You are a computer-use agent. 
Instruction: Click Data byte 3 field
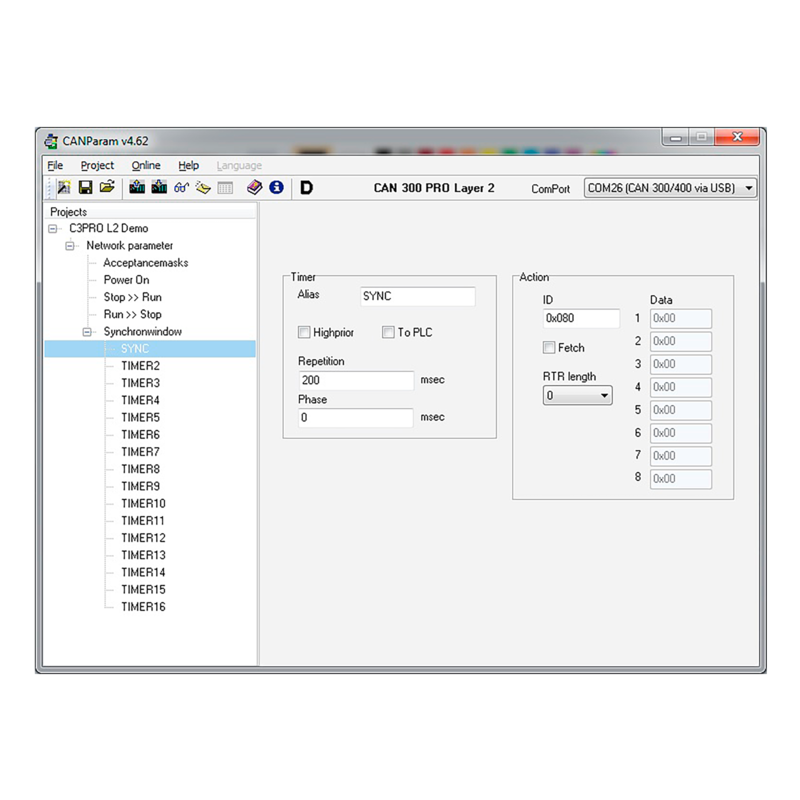pos(681,364)
